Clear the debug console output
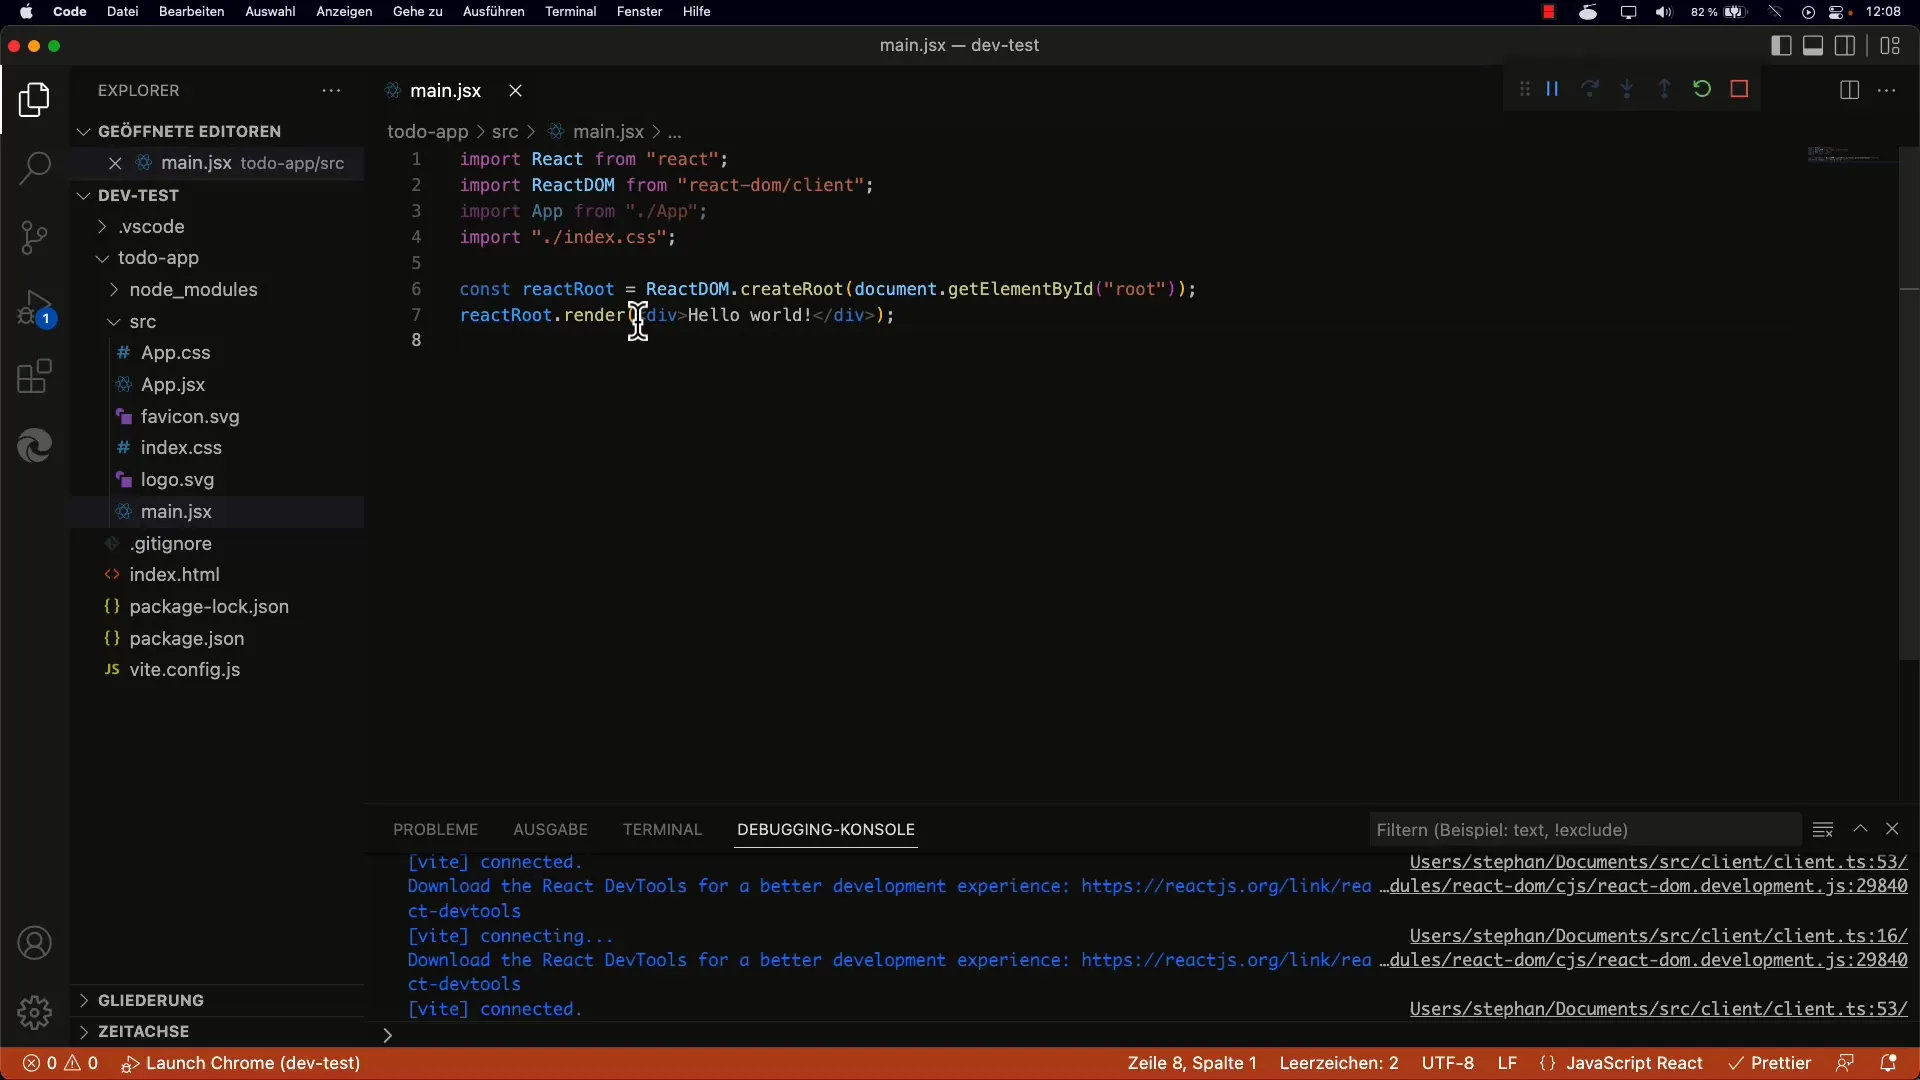This screenshot has height=1080, width=1920. point(1823,829)
